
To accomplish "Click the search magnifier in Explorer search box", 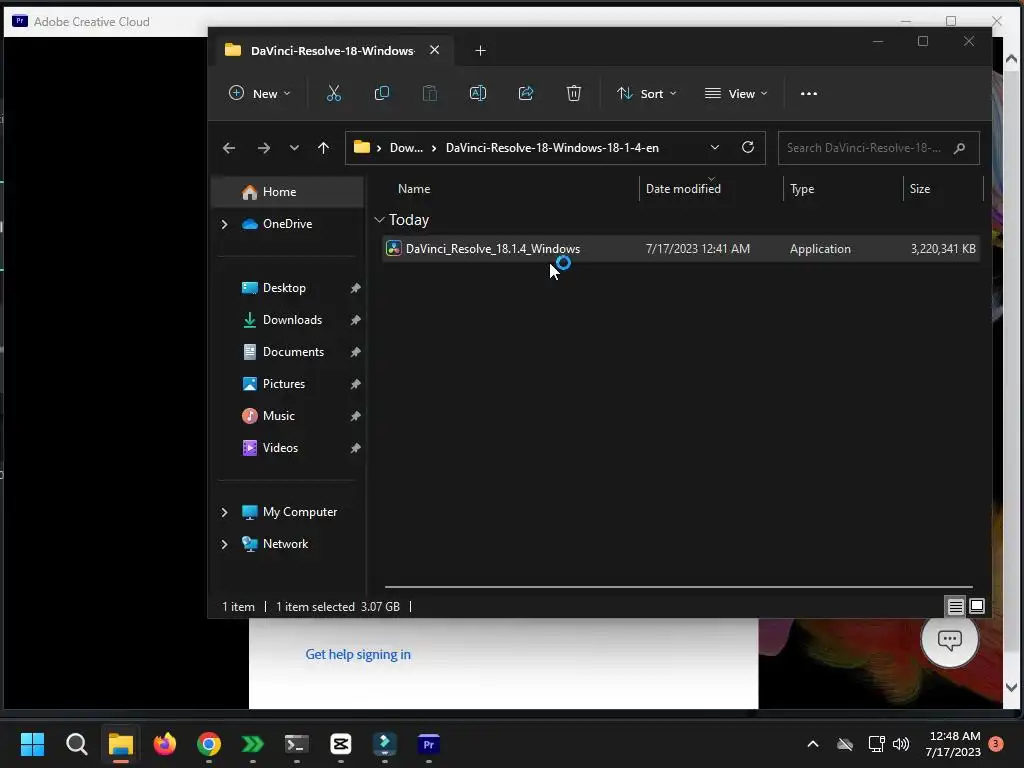I will (x=959, y=148).
